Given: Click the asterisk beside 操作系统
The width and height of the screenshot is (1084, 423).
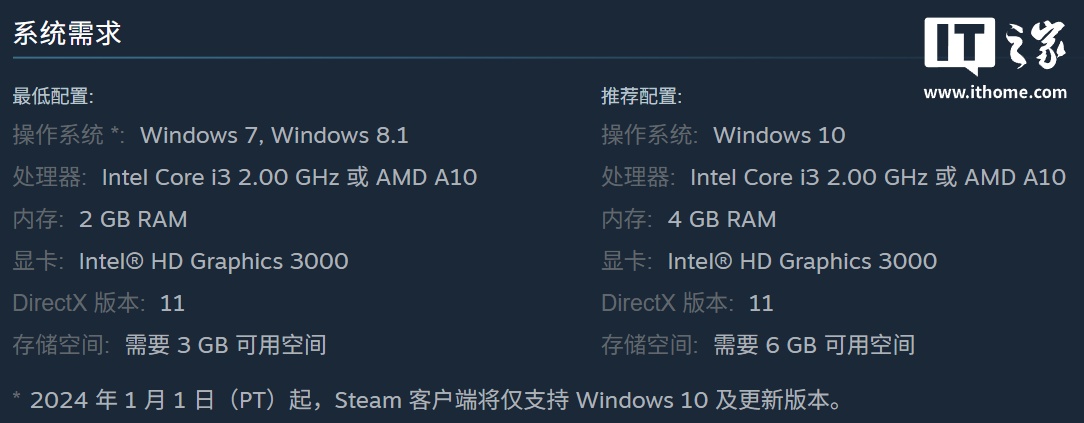Looking at the screenshot, I should point(115,131).
